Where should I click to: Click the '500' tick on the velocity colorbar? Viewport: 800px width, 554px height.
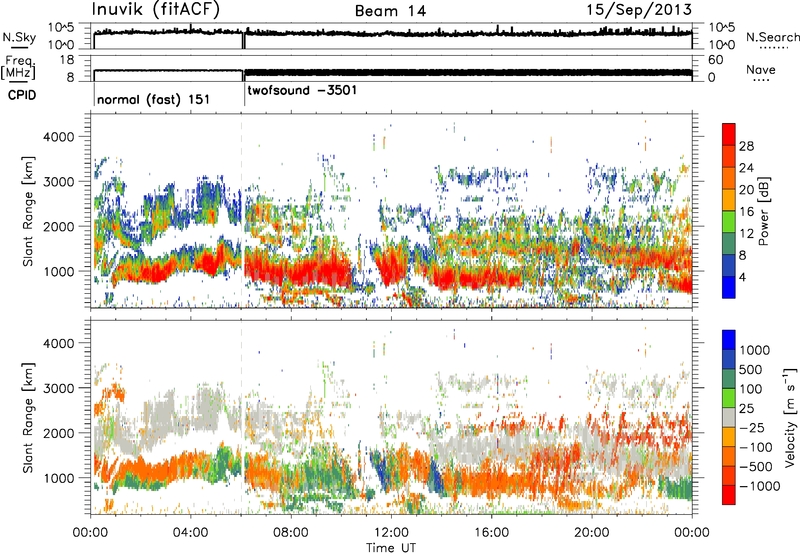coord(751,369)
